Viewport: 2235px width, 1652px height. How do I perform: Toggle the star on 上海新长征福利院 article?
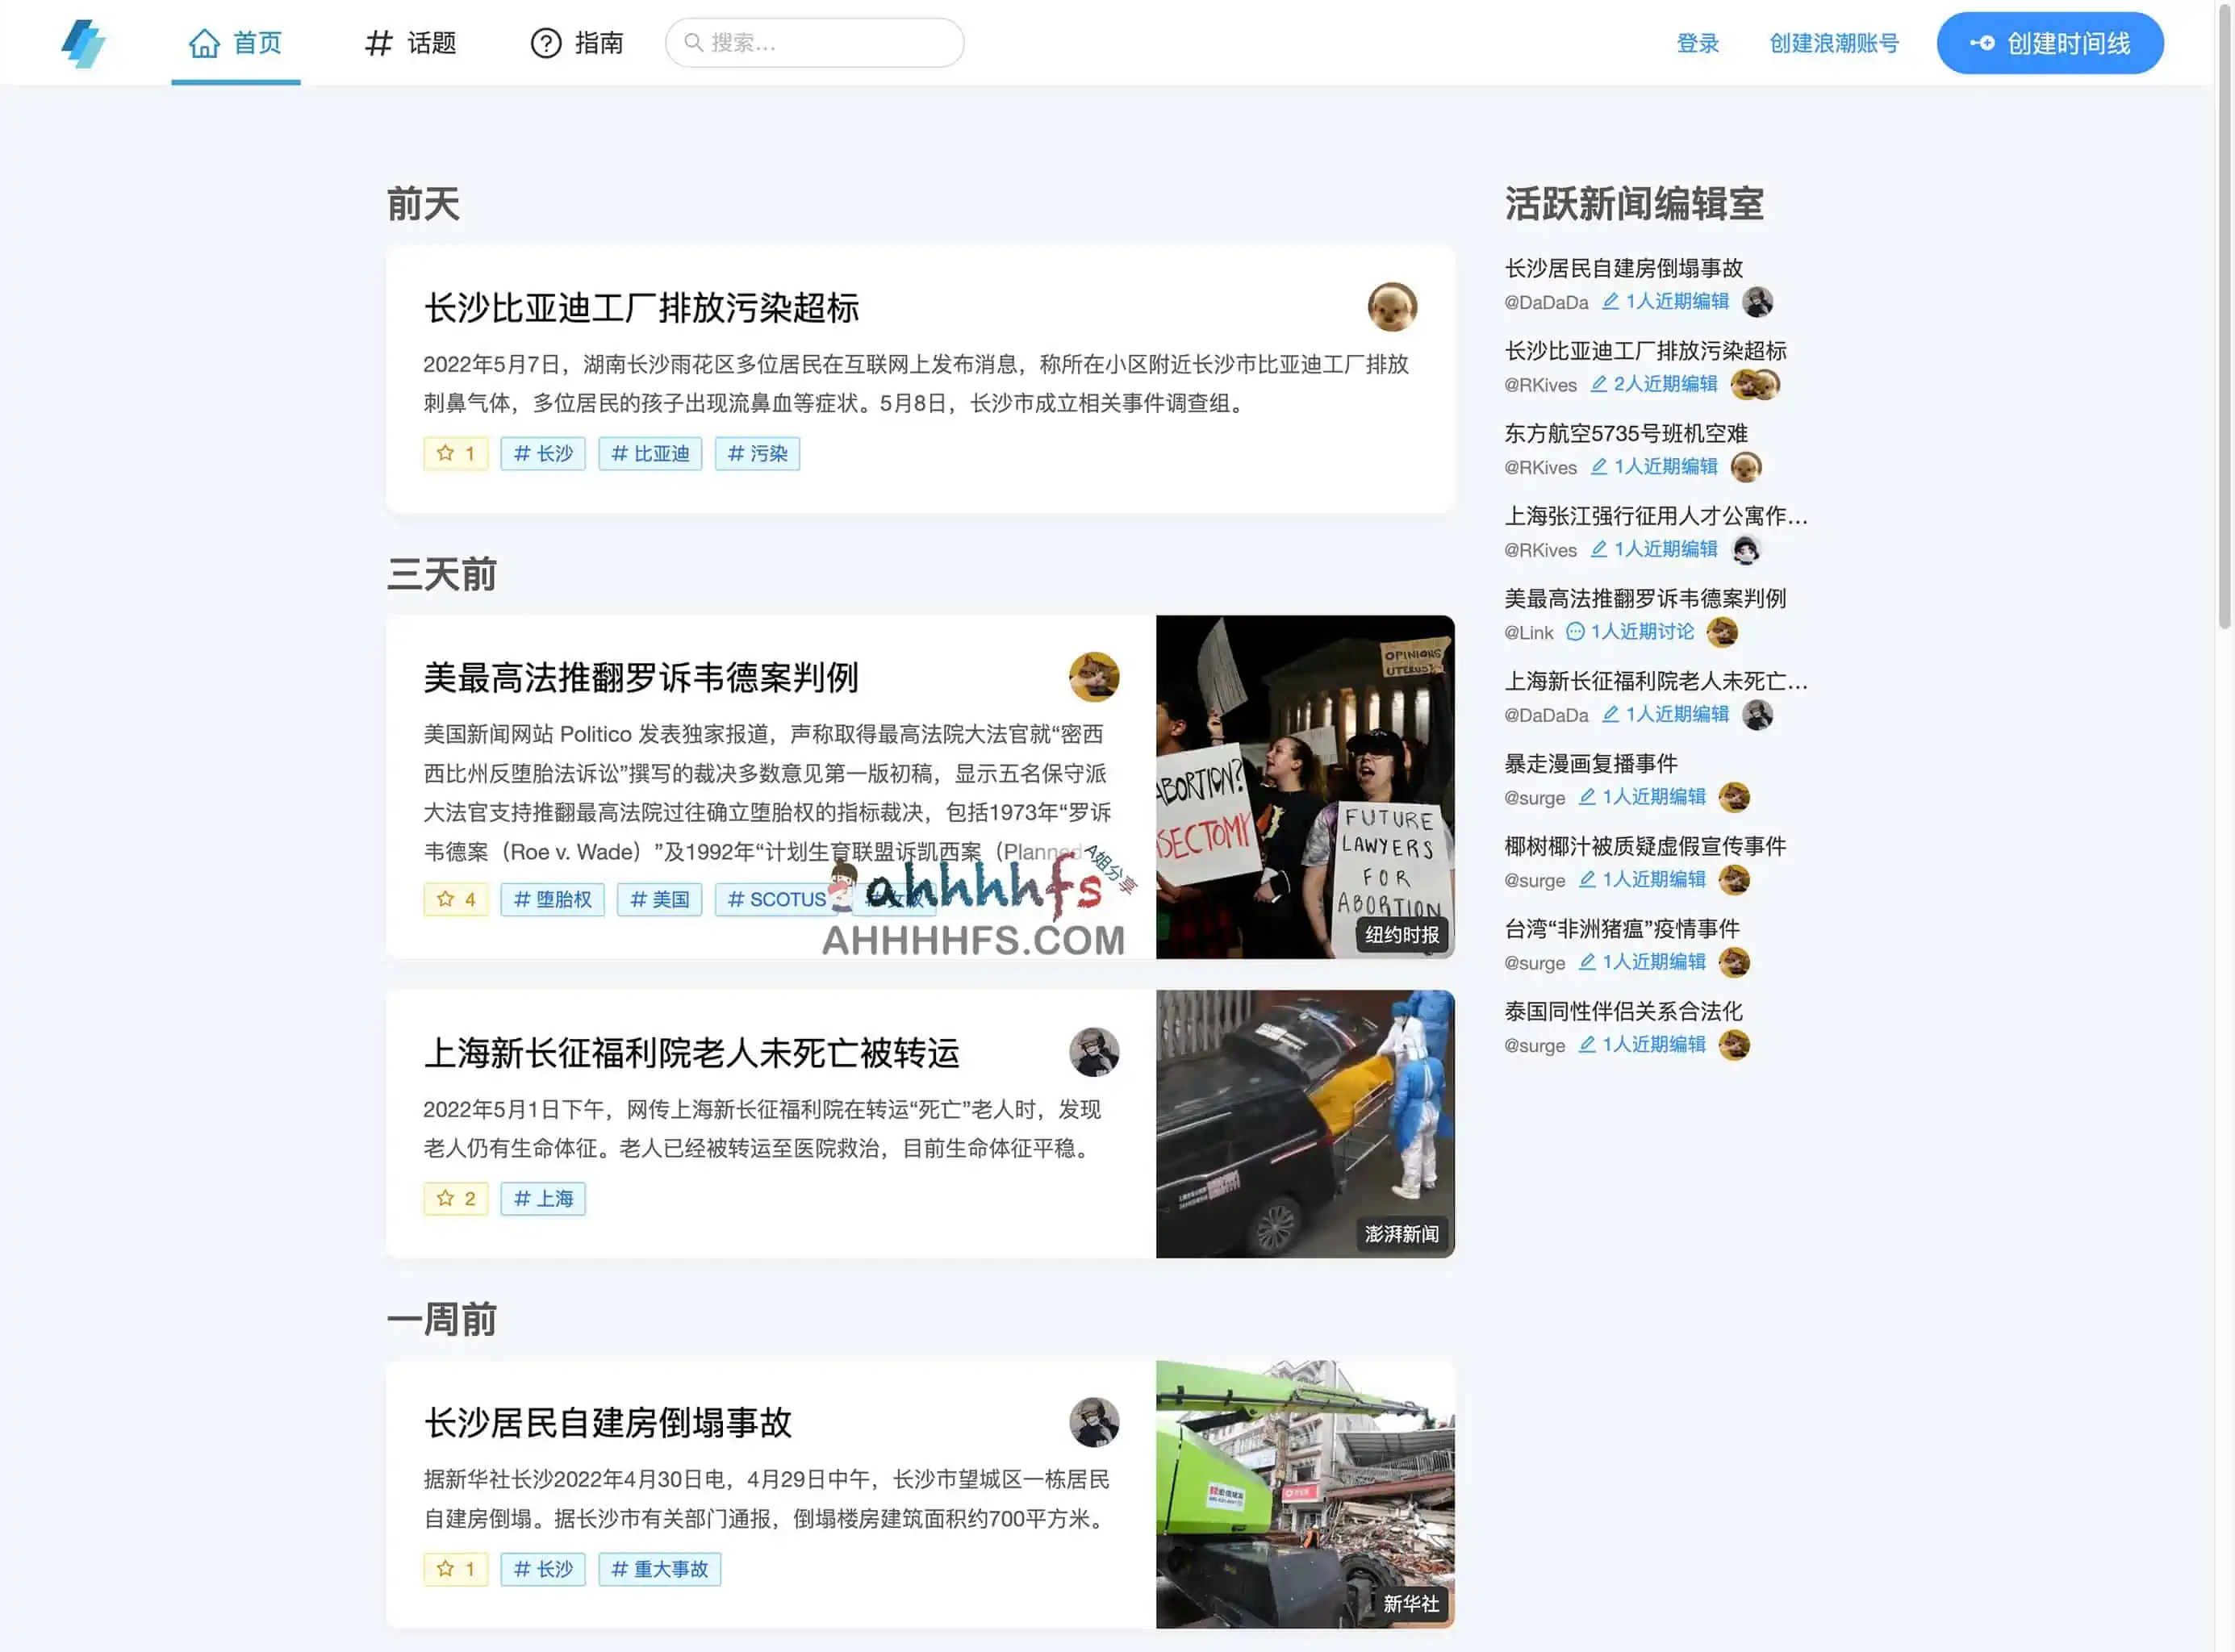[456, 1198]
